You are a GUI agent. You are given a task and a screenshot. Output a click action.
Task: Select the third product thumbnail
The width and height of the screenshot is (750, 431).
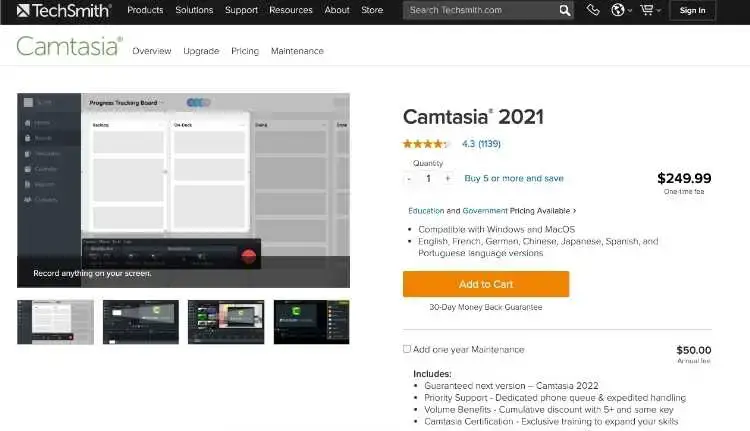226,322
